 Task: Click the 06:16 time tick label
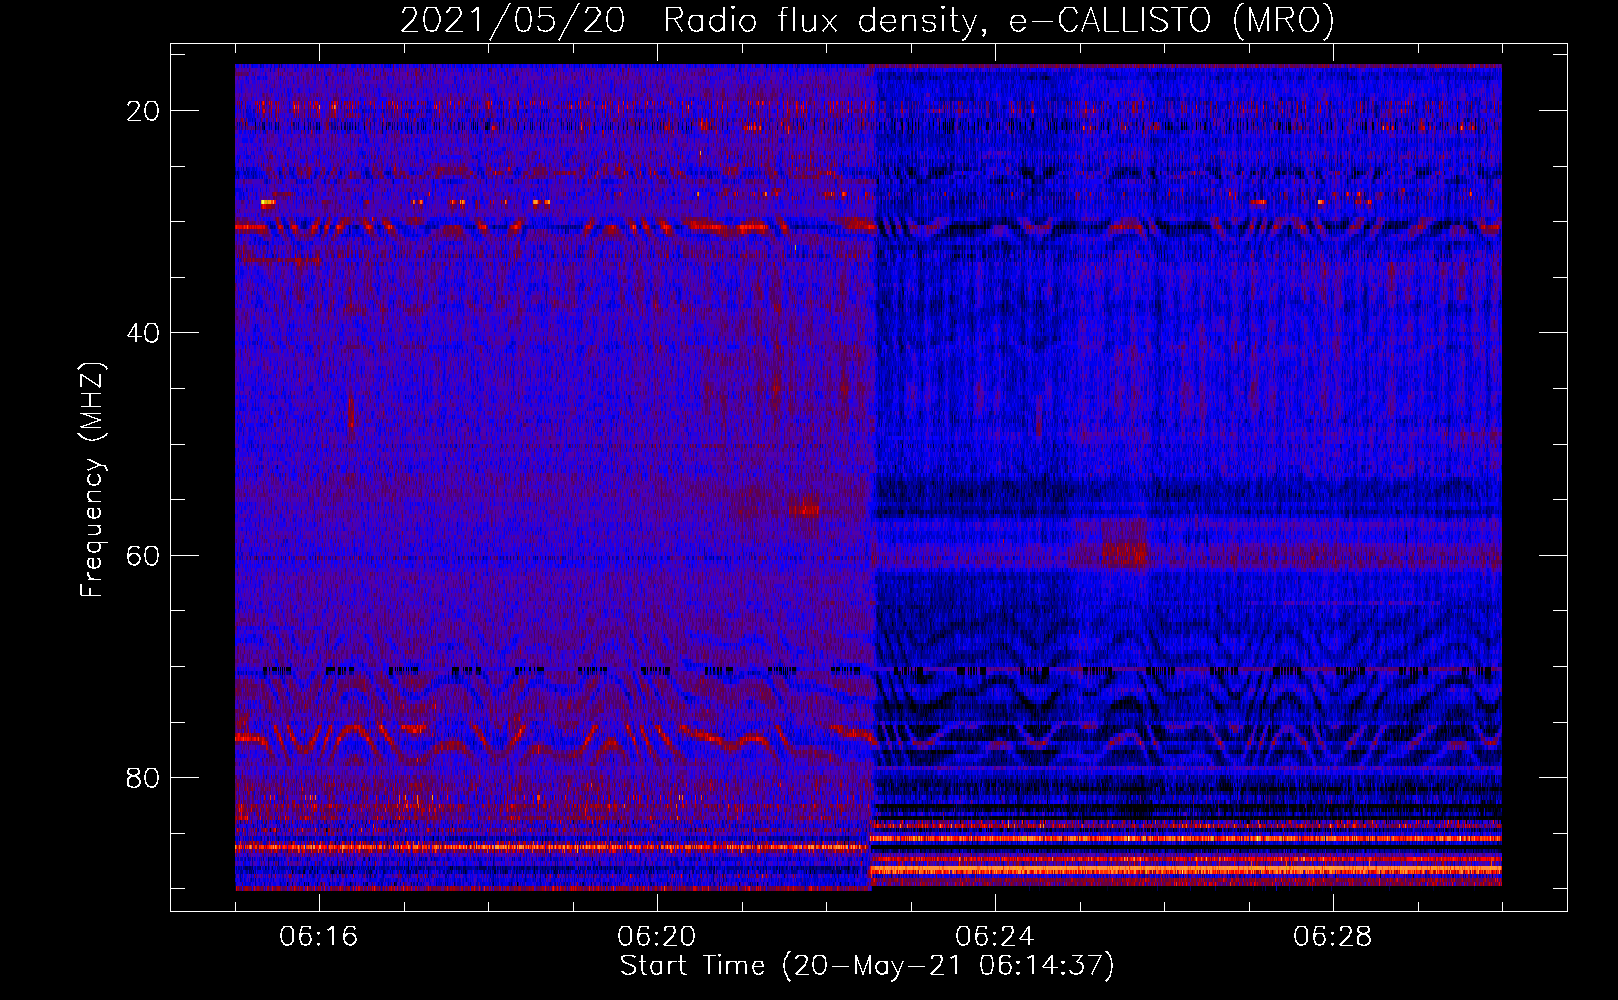(x=319, y=937)
